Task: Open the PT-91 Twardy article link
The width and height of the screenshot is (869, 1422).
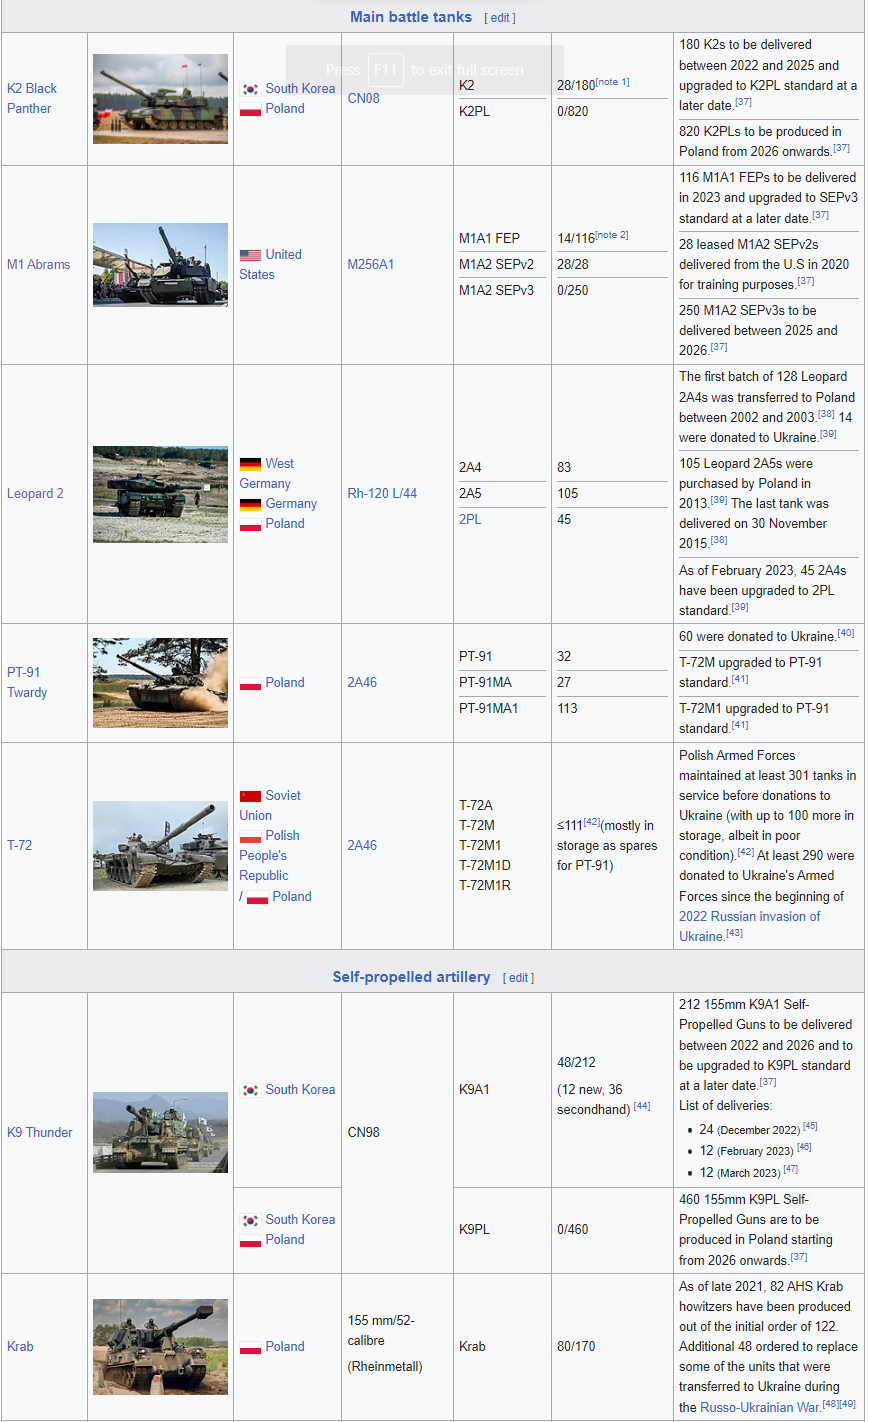Action: pos(27,682)
